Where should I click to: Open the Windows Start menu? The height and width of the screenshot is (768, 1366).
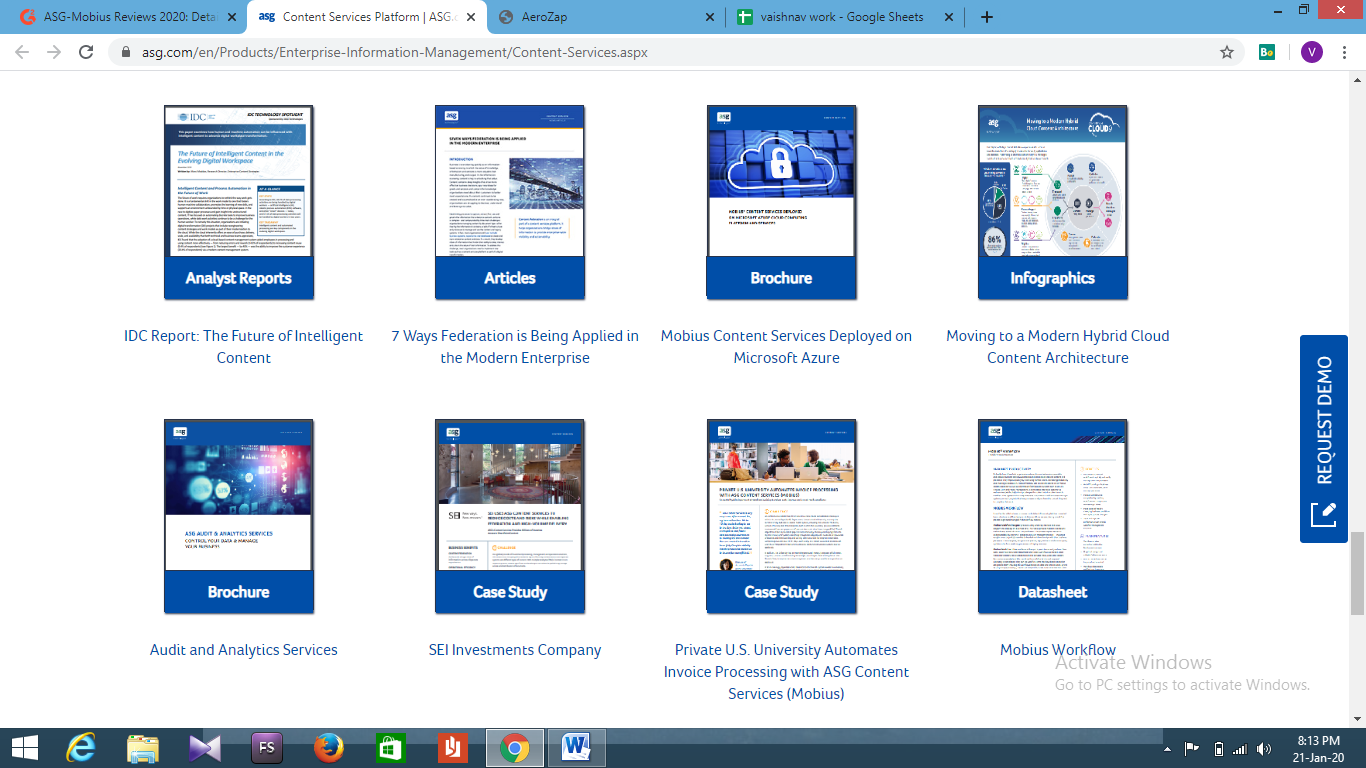point(24,748)
